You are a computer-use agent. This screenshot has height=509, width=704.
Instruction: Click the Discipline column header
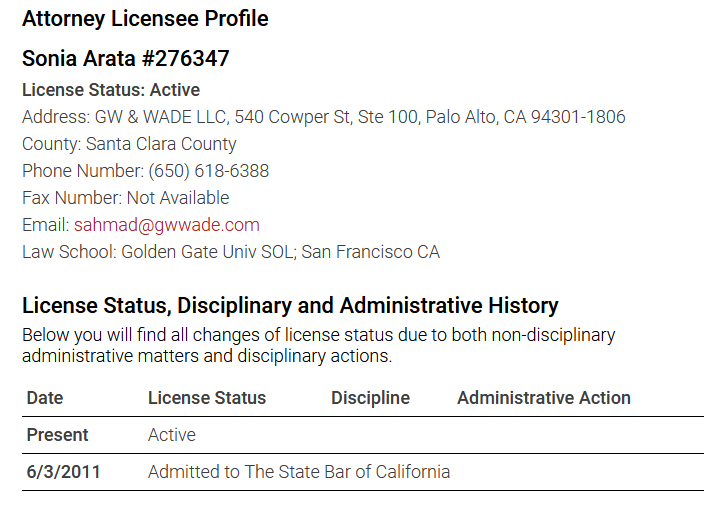click(x=370, y=398)
